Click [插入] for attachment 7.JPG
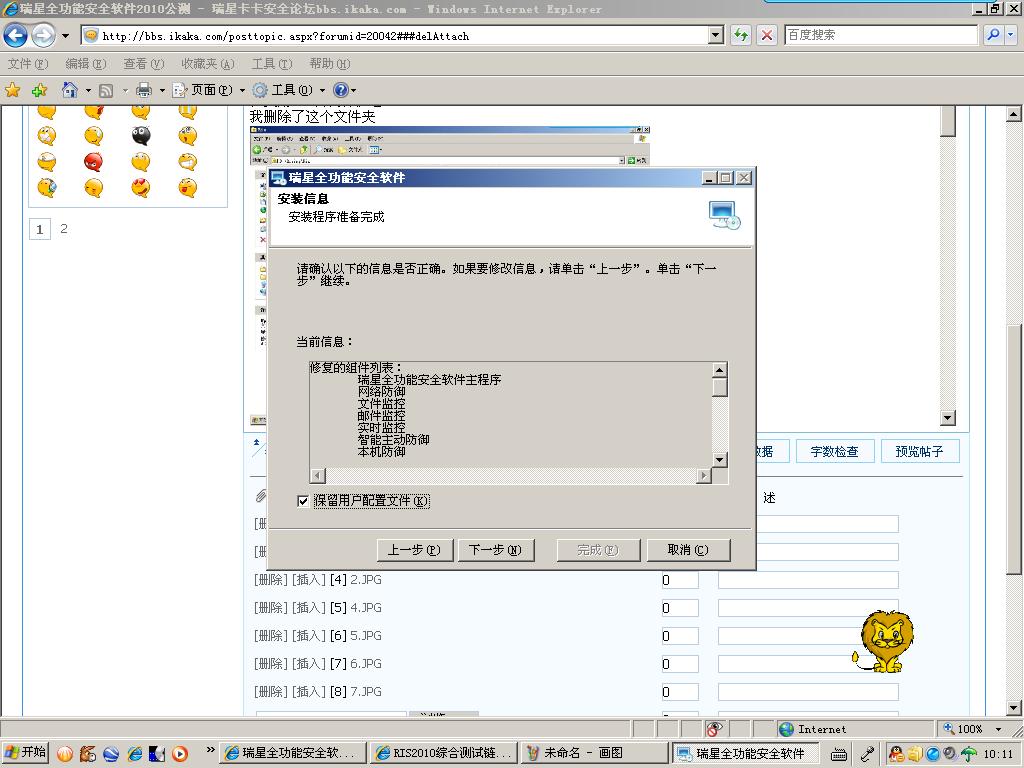This screenshot has height=768, width=1024. 309,692
